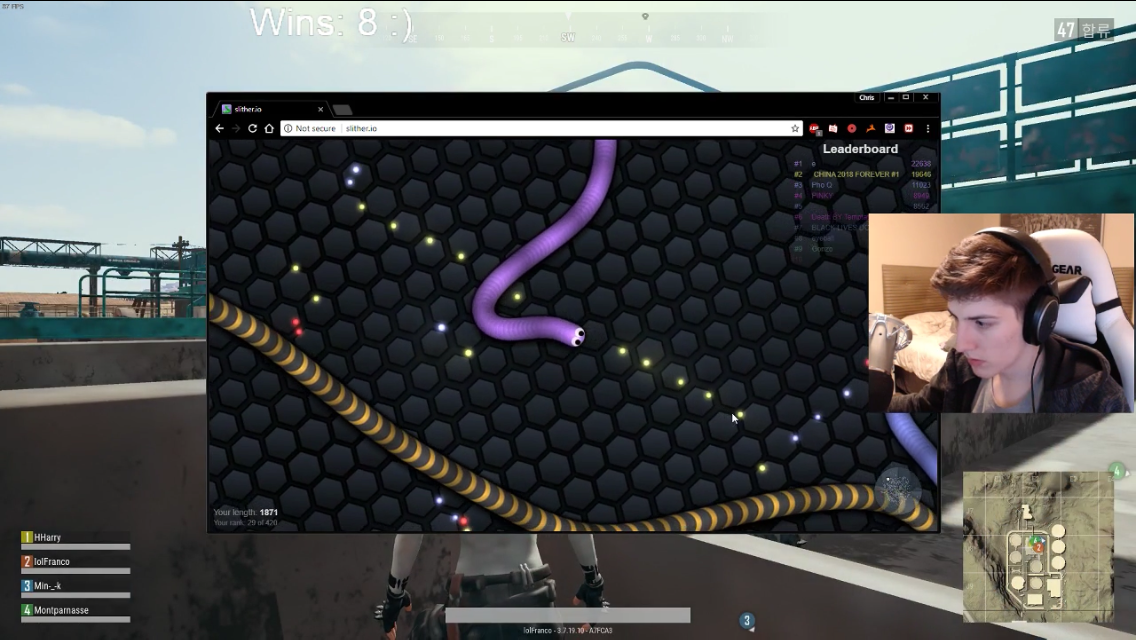Click the Leaderboard heading
Screen dimensions: 1136x640
(x=860, y=149)
